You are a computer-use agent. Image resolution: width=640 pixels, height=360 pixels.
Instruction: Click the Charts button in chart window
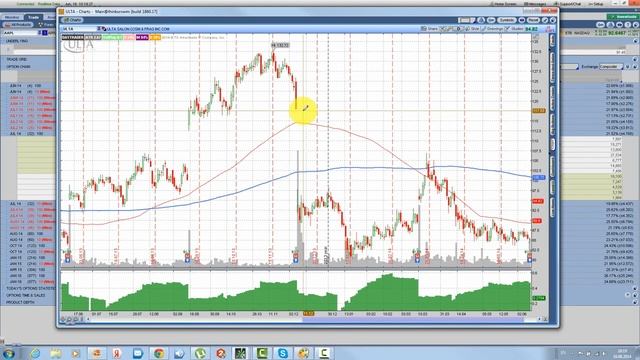point(72,20)
